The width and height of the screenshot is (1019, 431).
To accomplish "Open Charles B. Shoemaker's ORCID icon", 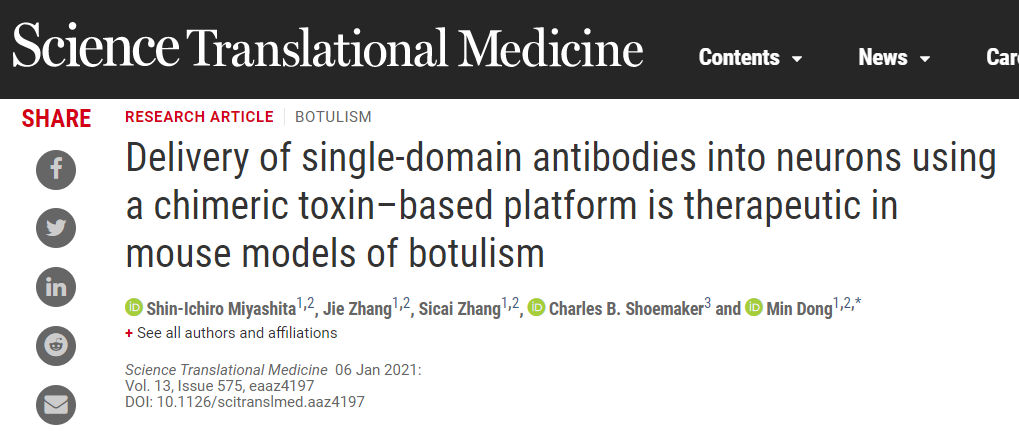I will pos(536,307).
